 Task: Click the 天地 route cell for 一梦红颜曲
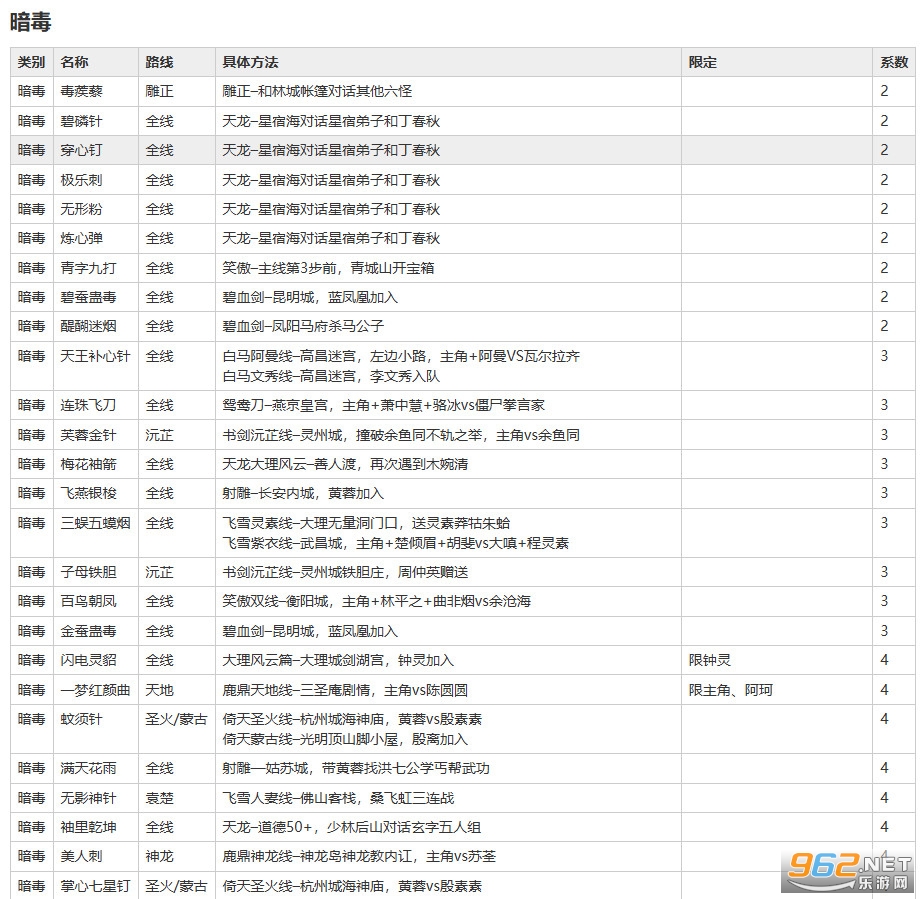coord(177,690)
